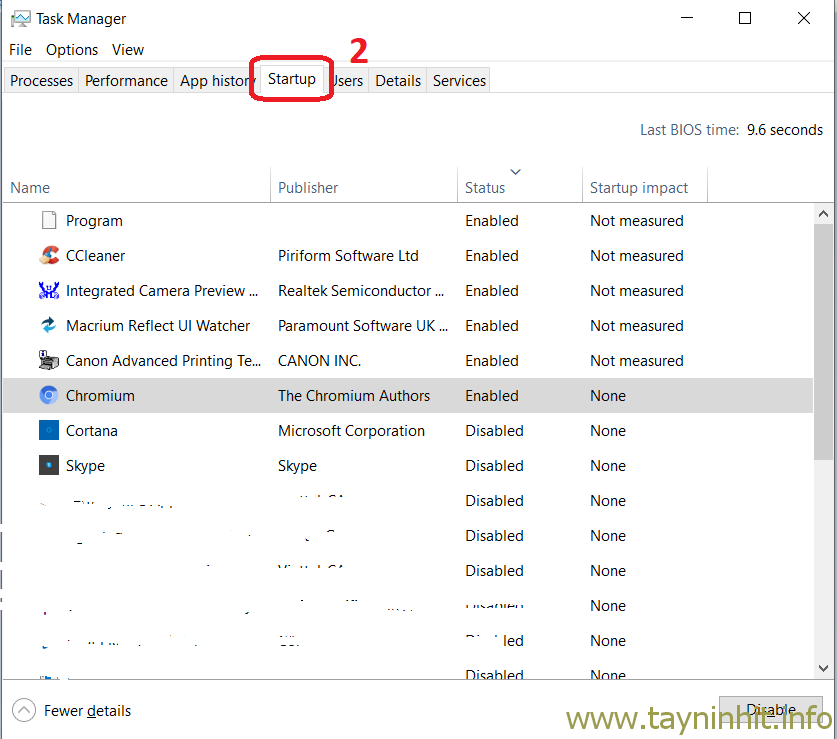Open the Details tab
The width and height of the screenshot is (837, 739).
[x=398, y=81]
